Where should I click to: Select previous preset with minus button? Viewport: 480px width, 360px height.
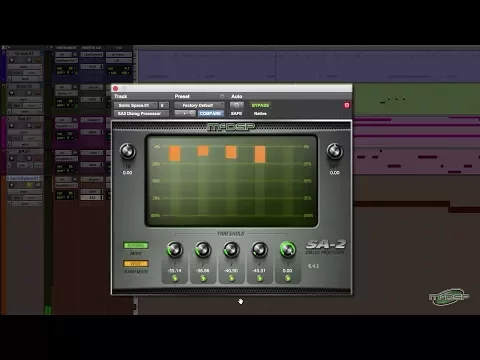click(x=178, y=114)
